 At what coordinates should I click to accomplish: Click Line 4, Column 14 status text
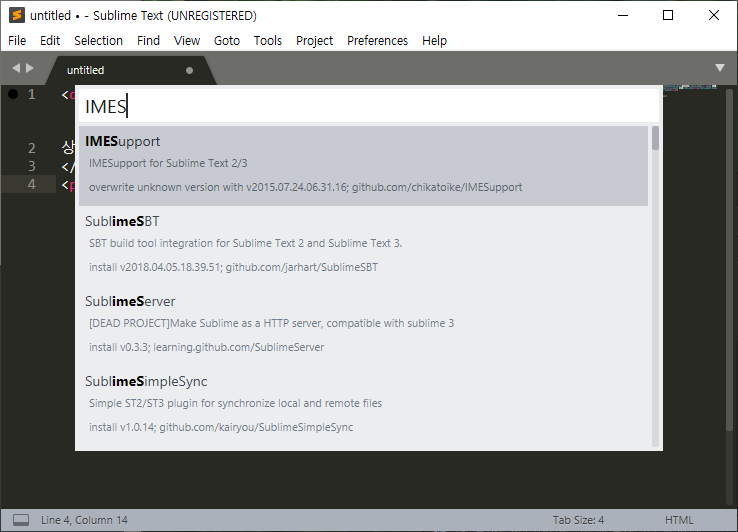[x=84, y=520]
